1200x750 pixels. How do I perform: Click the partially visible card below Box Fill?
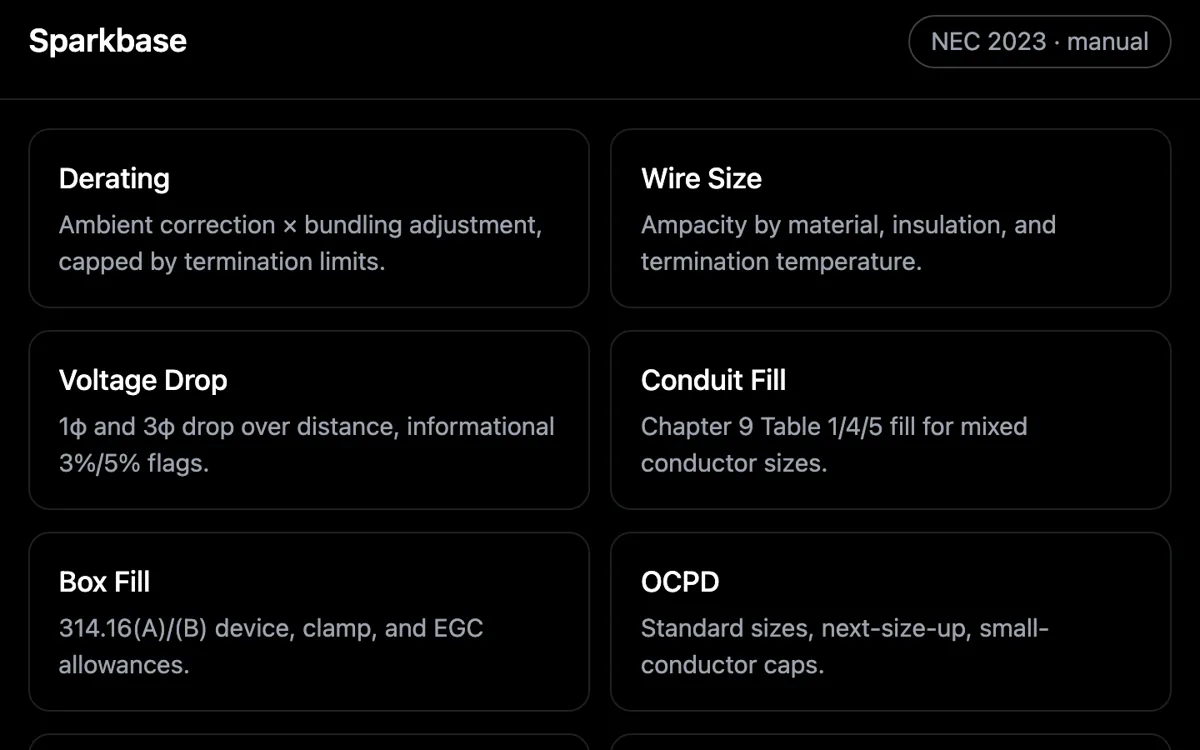309,742
